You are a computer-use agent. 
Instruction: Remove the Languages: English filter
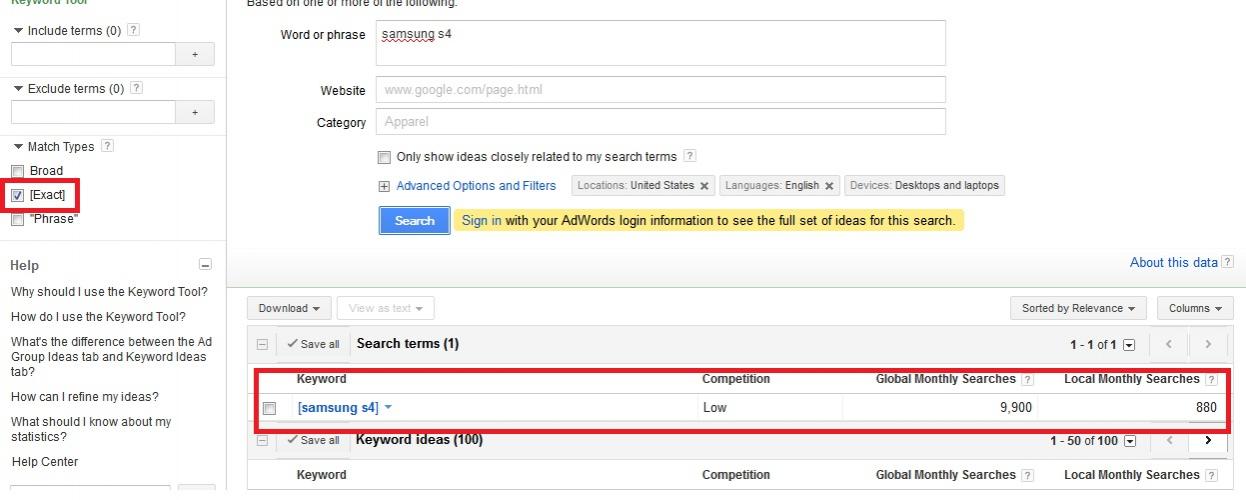[829, 186]
